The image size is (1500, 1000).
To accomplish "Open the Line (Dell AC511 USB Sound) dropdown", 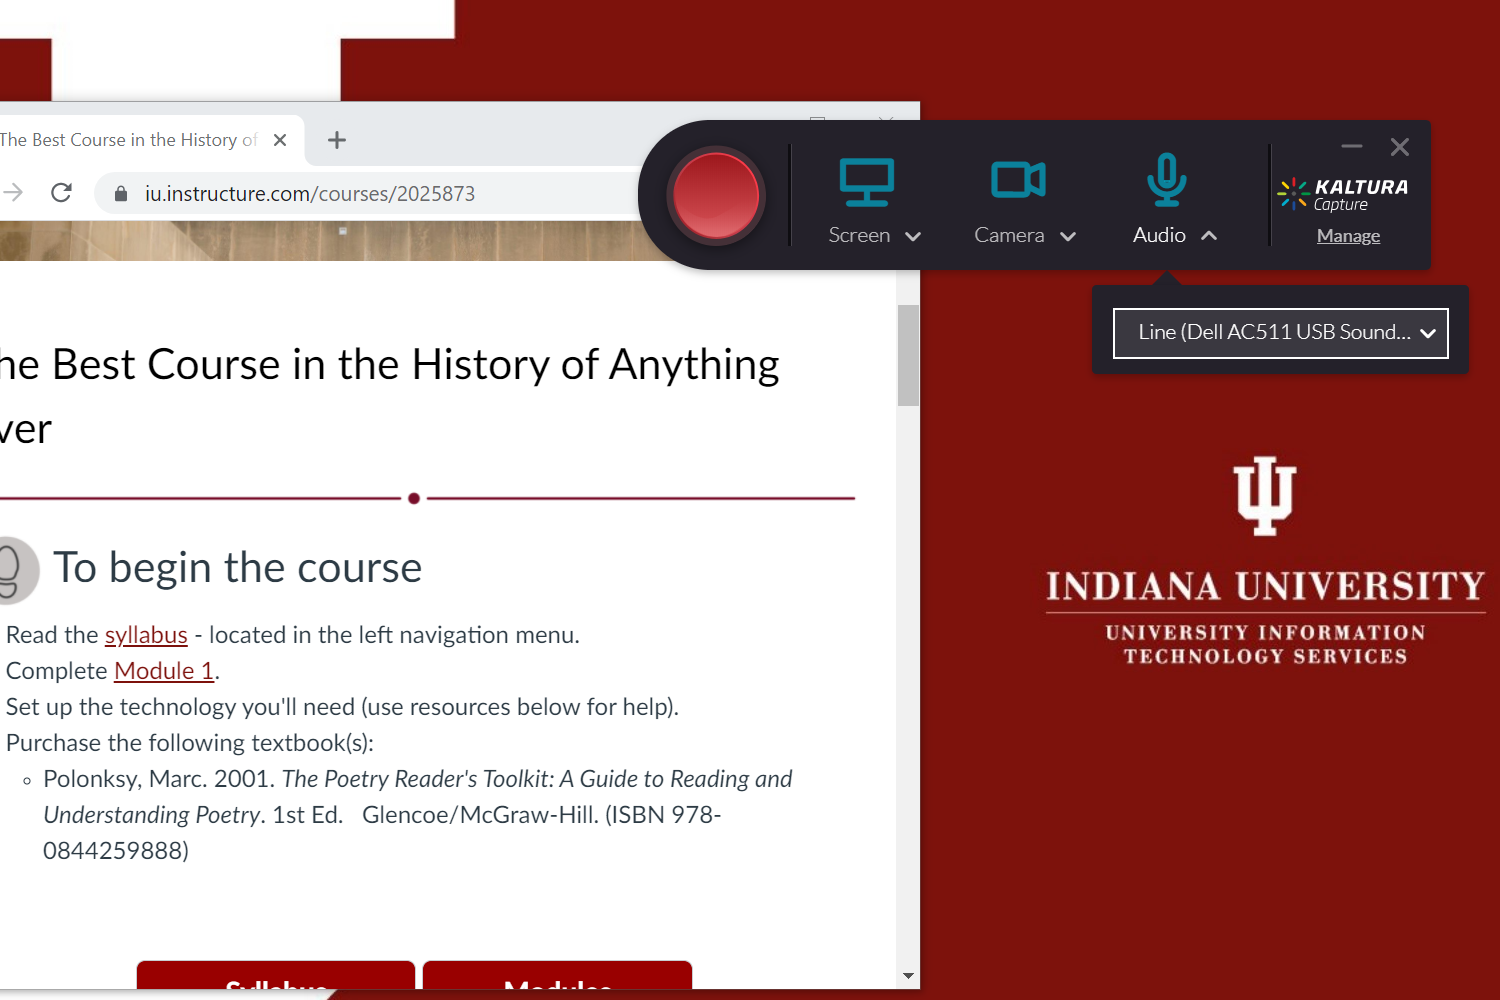I will (1281, 333).
